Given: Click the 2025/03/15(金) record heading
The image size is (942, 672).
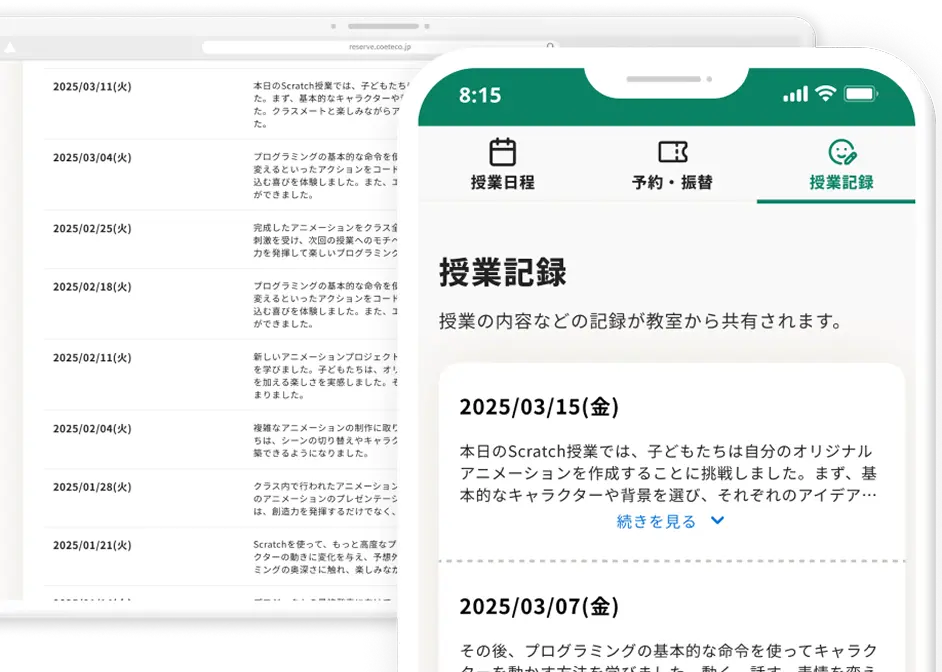Looking at the screenshot, I should click(x=539, y=407).
